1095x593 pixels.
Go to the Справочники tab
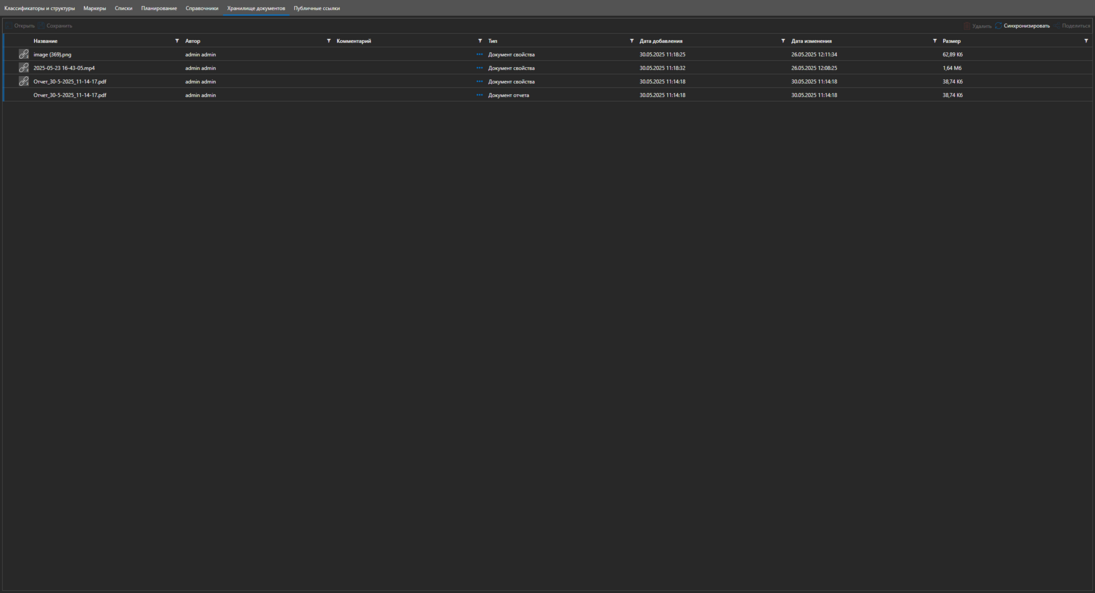201,8
